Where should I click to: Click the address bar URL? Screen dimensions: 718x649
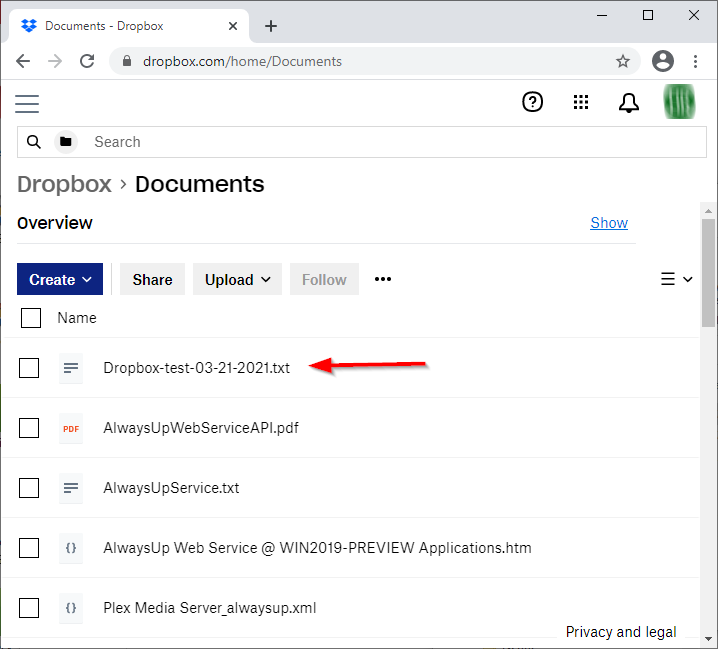tap(242, 61)
